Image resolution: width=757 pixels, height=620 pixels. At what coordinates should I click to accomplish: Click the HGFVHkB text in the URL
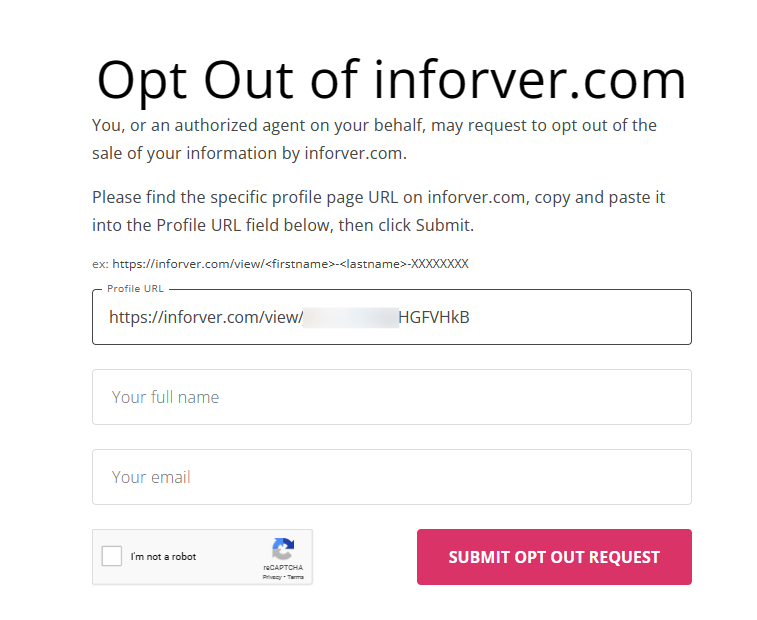434,318
